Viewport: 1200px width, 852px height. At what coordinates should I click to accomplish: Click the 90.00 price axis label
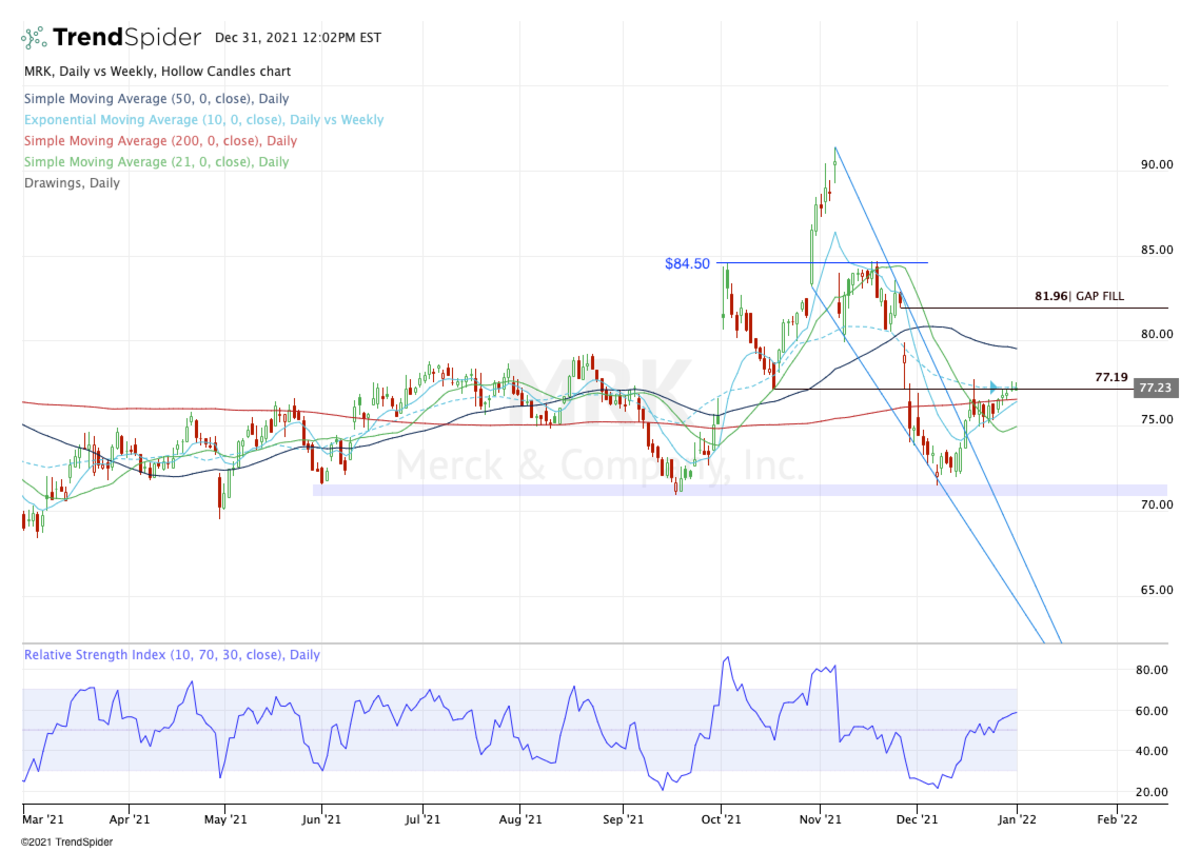pyautogui.click(x=1157, y=165)
